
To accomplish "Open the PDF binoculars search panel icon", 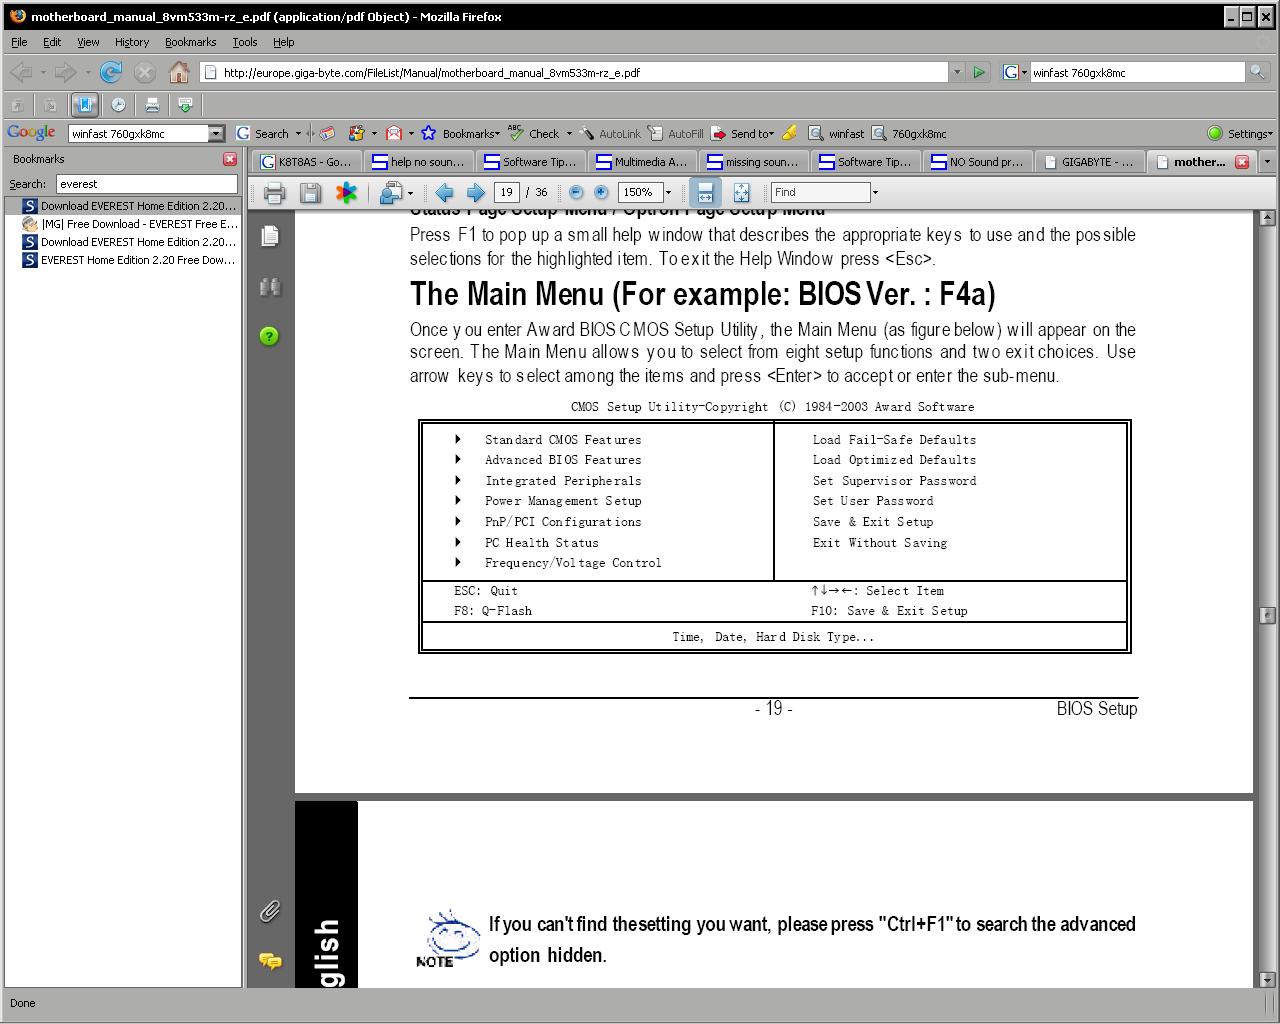I will (x=269, y=287).
